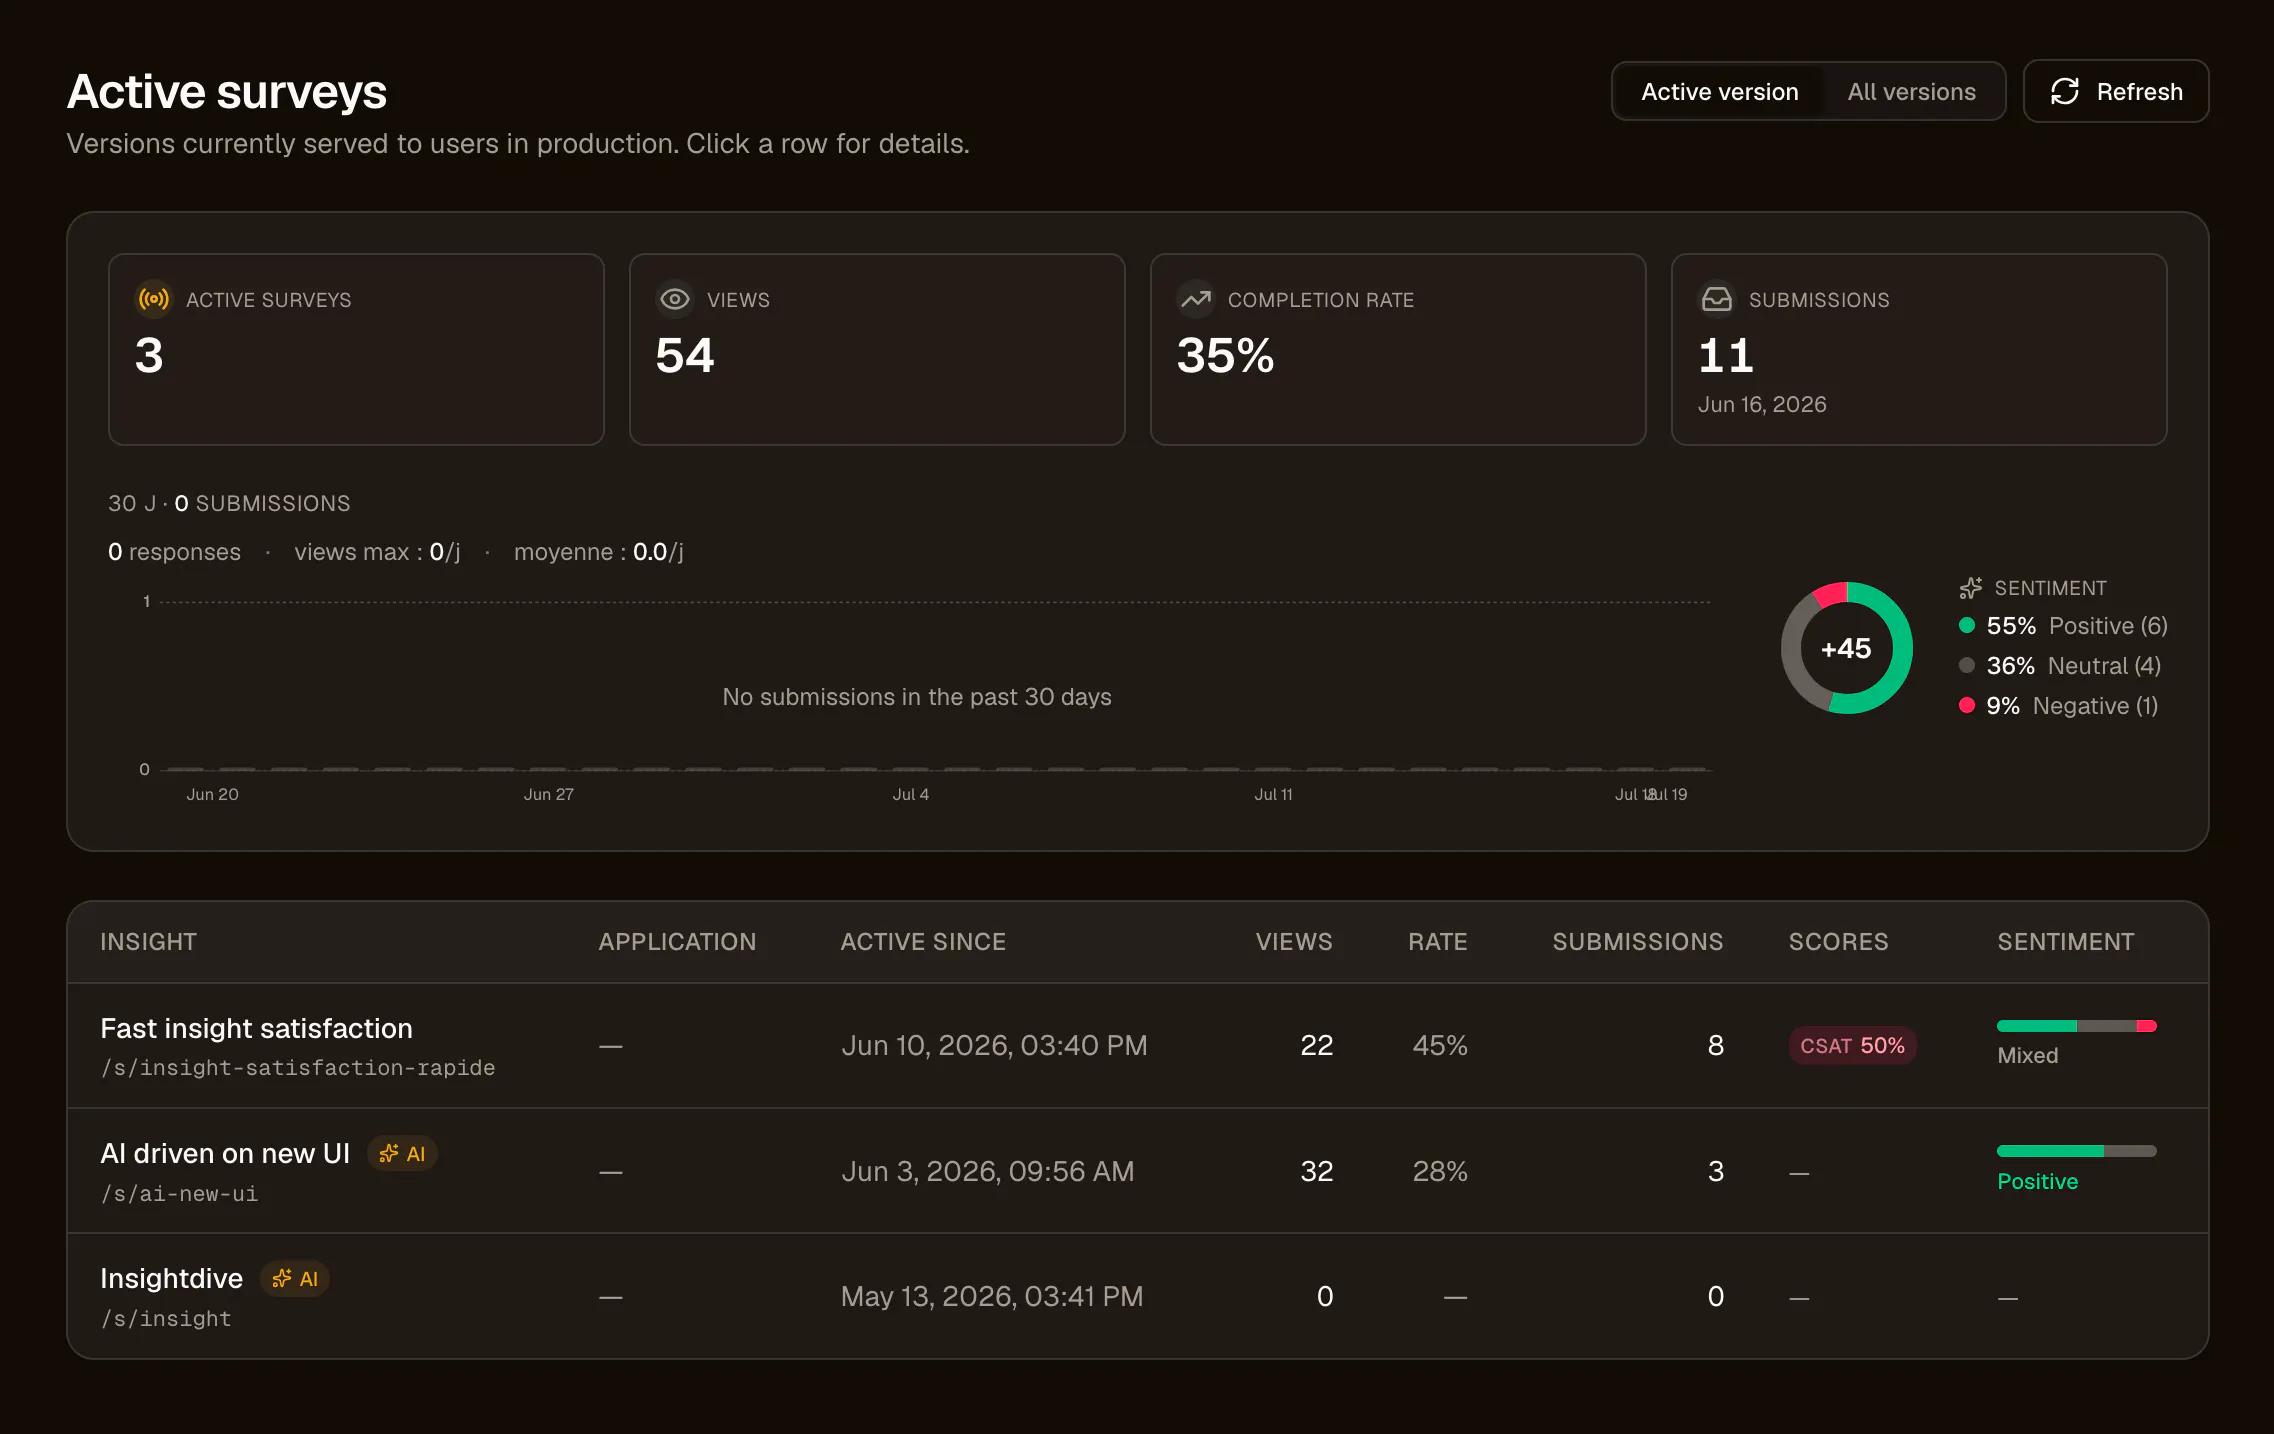This screenshot has height=1434, width=2274.
Task: Click the Positive sentiment bar
Action: pos(2076,1151)
